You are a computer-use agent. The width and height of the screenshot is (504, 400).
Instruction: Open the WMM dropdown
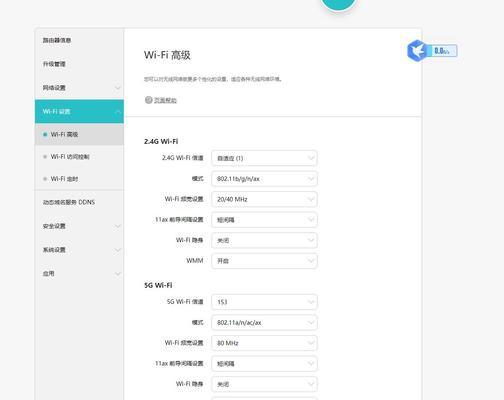[x=264, y=261]
